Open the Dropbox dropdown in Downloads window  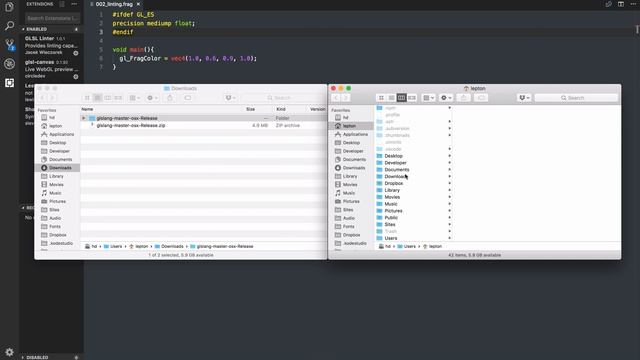[x=230, y=98]
